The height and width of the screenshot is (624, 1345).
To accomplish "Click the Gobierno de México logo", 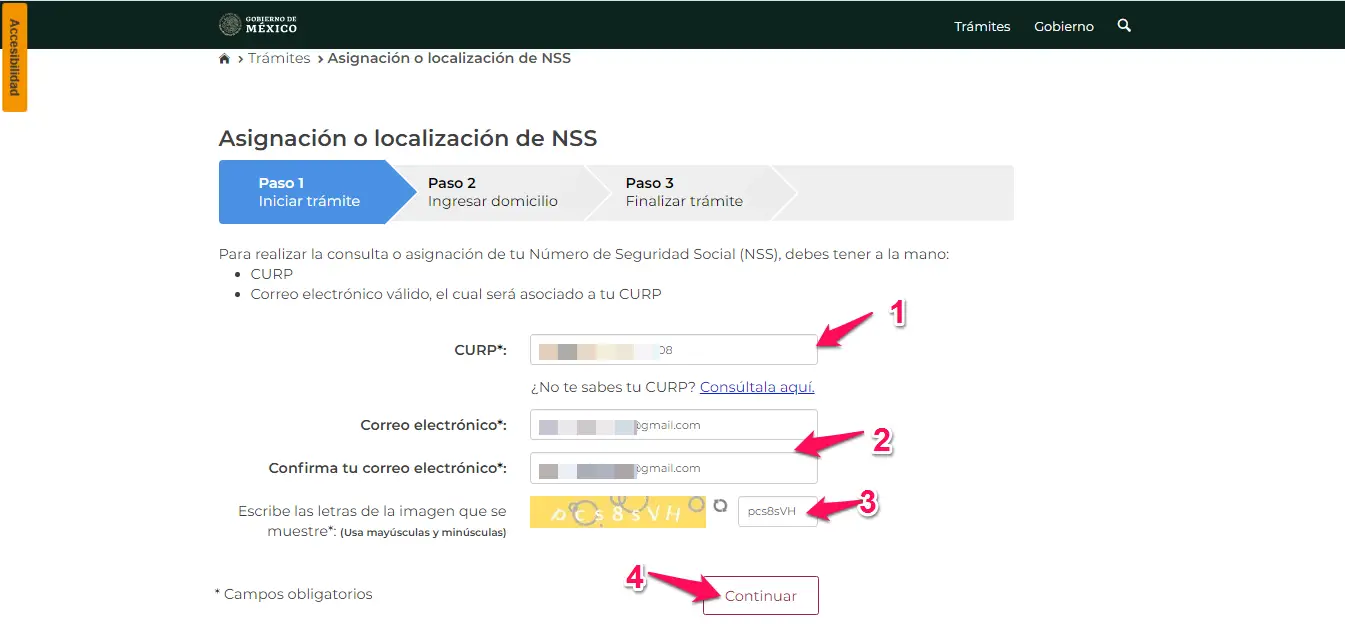I will [x=258, y=25].
